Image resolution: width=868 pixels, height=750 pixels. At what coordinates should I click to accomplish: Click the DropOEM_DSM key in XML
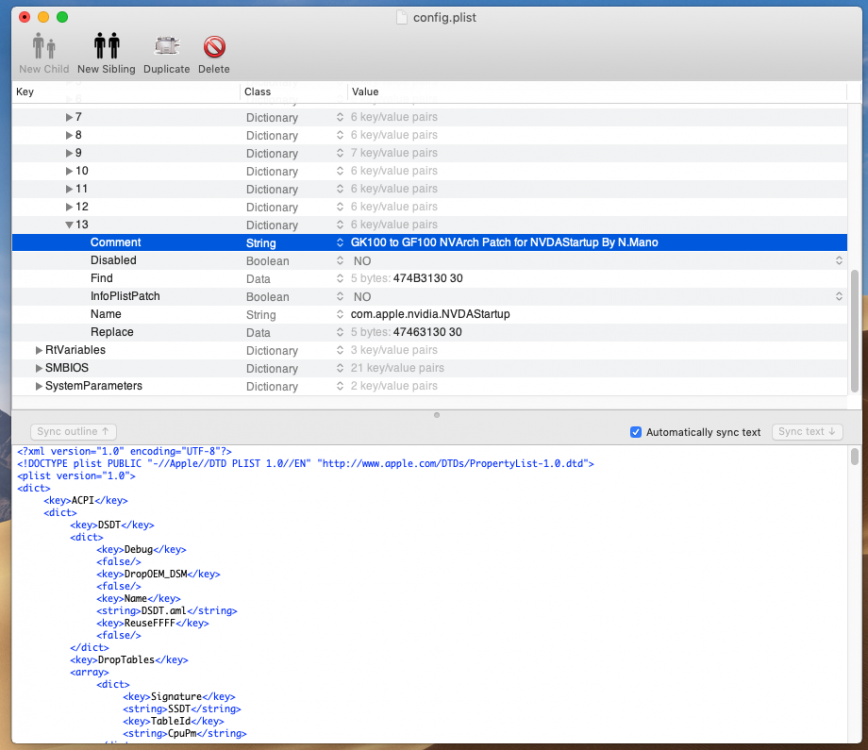click(x=156, y=574)
